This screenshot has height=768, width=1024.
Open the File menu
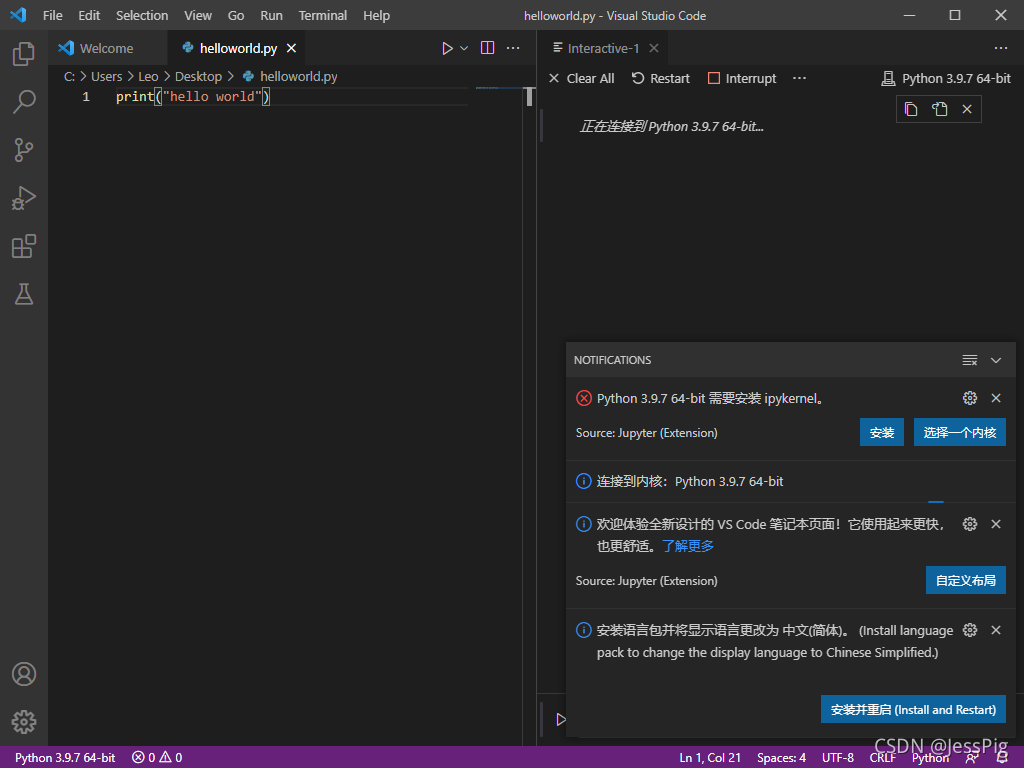point(52,15)
